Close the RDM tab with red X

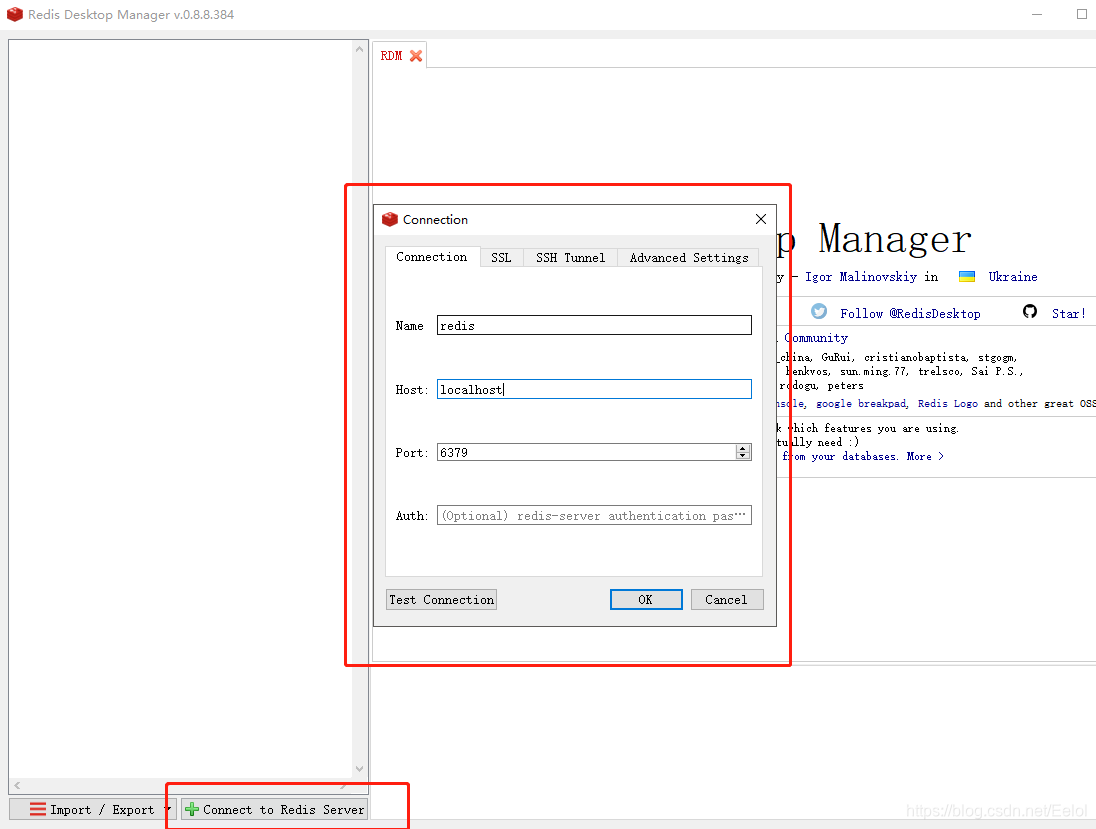click(416, 56)
